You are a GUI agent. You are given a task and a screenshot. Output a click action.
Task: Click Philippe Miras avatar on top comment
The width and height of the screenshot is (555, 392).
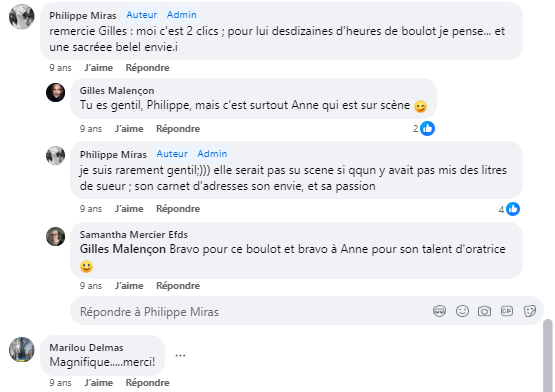pyautogui.click(x=22, y=17)
